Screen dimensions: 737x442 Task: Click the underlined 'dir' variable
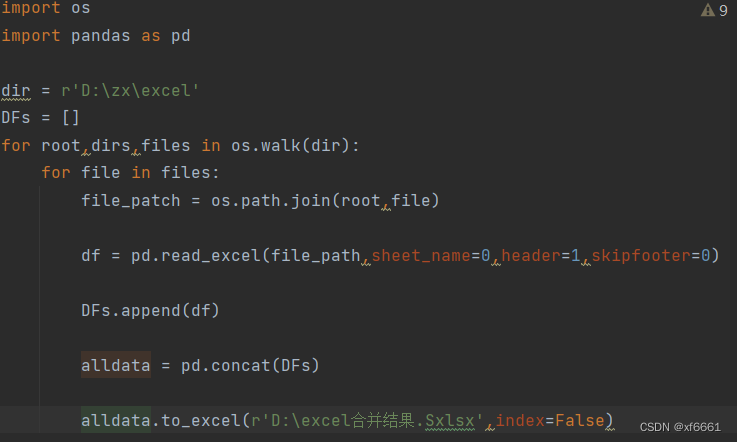(16, 90)
